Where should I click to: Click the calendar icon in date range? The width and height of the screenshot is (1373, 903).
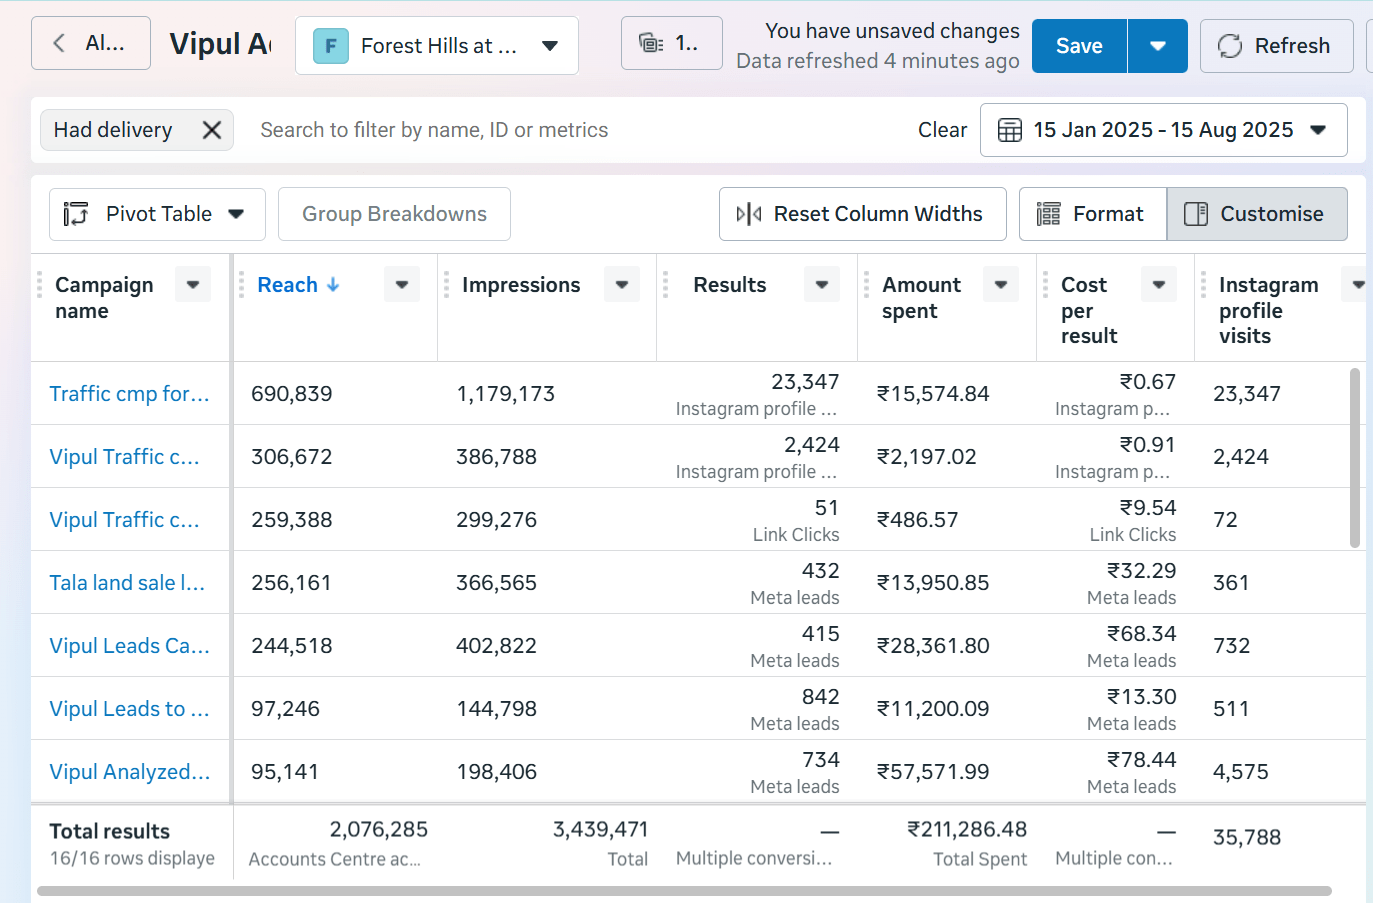(1009, 130)
